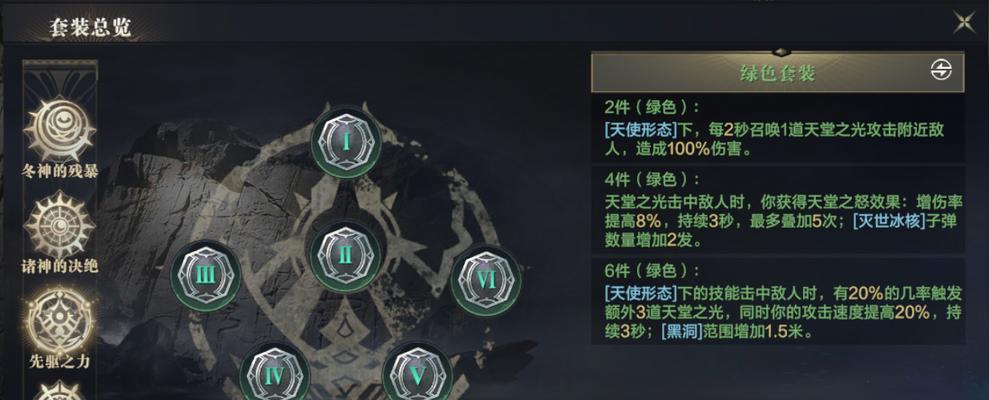The image size is (989, 400).
Task: Select the 4件（绿色） bonus entry
Action: click(777, 210)
